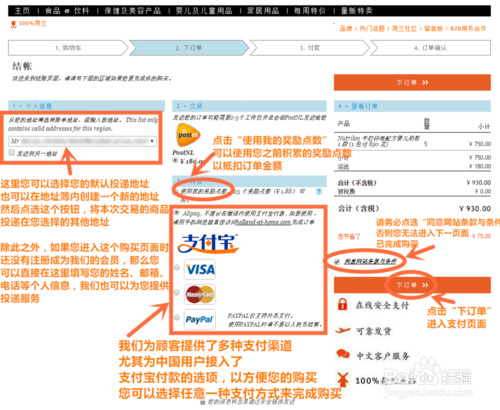The height and width of the screenshot is (410, 500).
Task: Open the 保健及美容产品 menu
Action: coord(133,11)
